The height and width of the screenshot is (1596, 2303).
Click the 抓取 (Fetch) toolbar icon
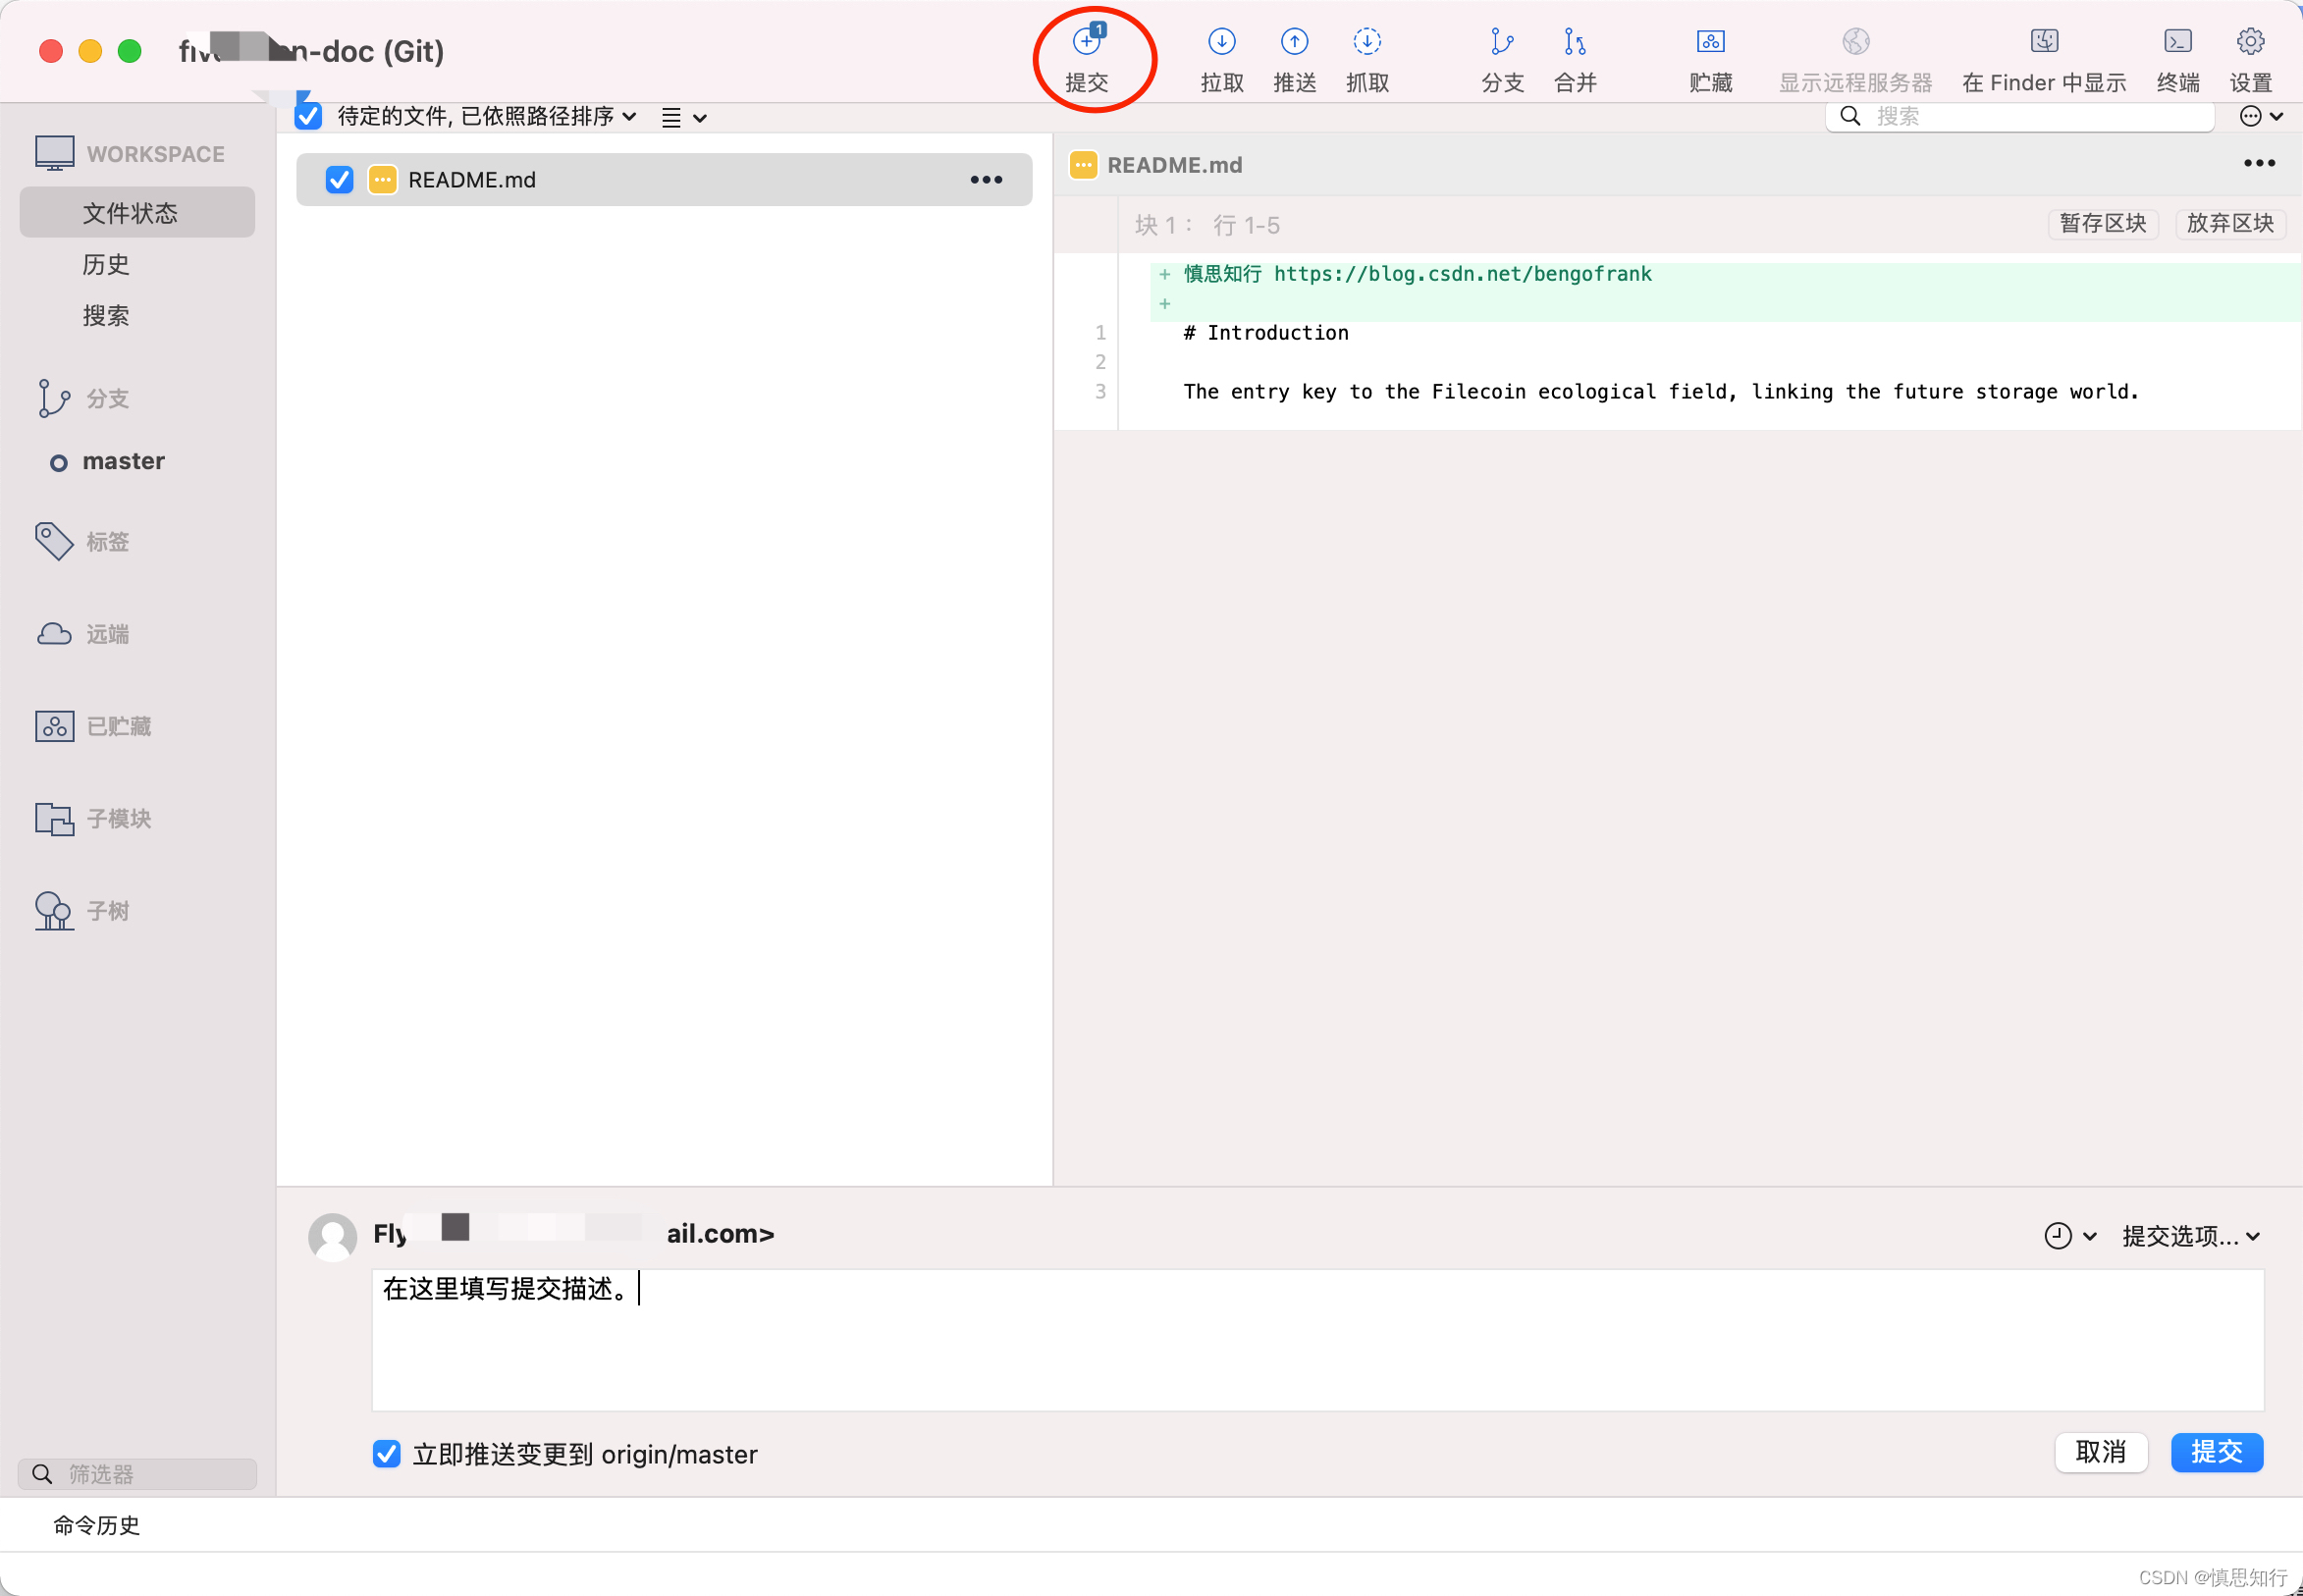(1366, 43)
